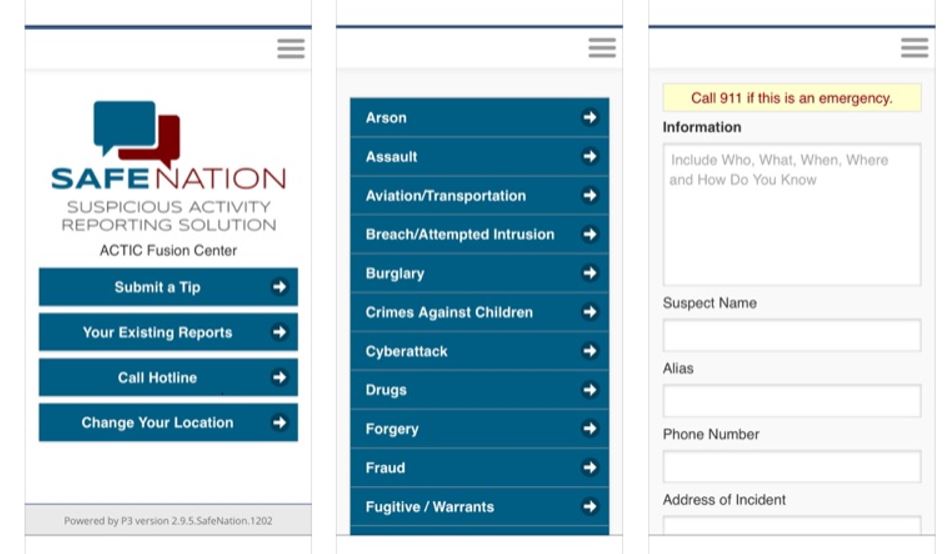Open hamburger menu above crime category list
The width and height of the screenshot is (951, 554).
click(602, 48)
